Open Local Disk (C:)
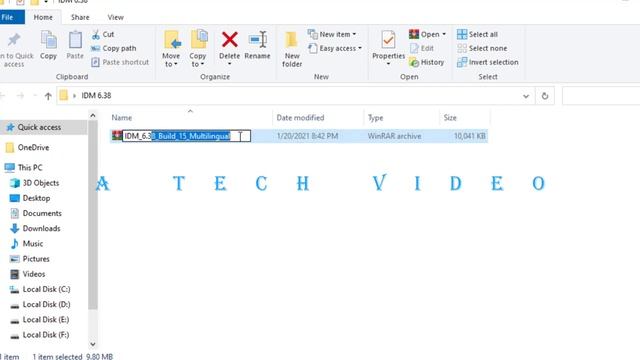The height and width of the screenshot is (360, 640). pos(46,289)
